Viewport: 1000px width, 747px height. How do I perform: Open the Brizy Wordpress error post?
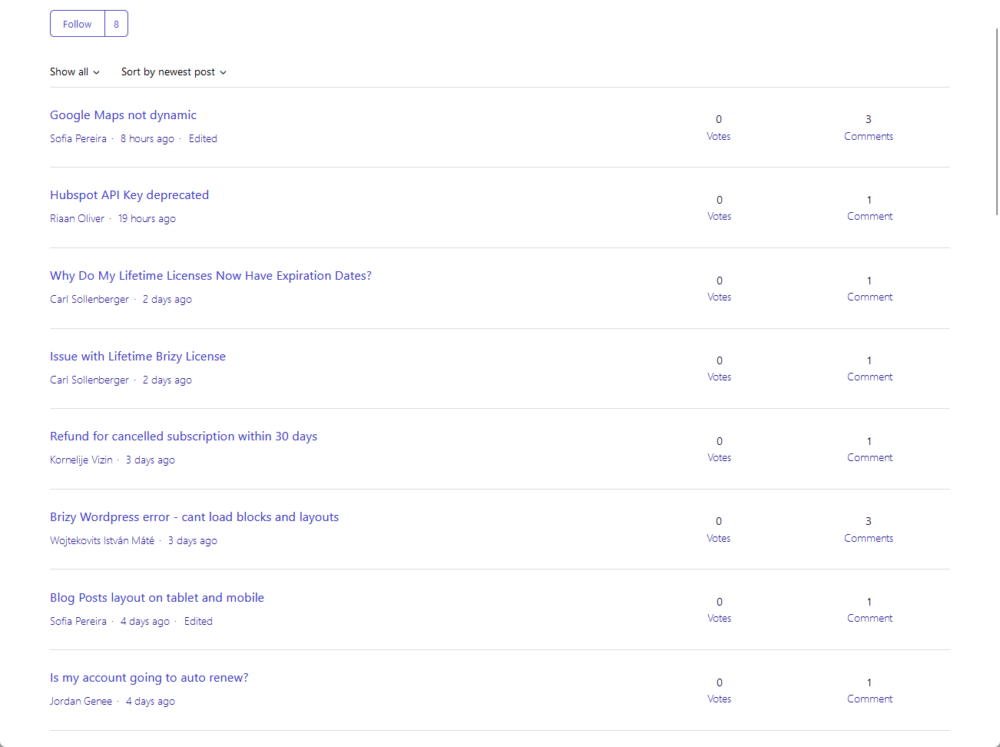[x=194, y=517]
